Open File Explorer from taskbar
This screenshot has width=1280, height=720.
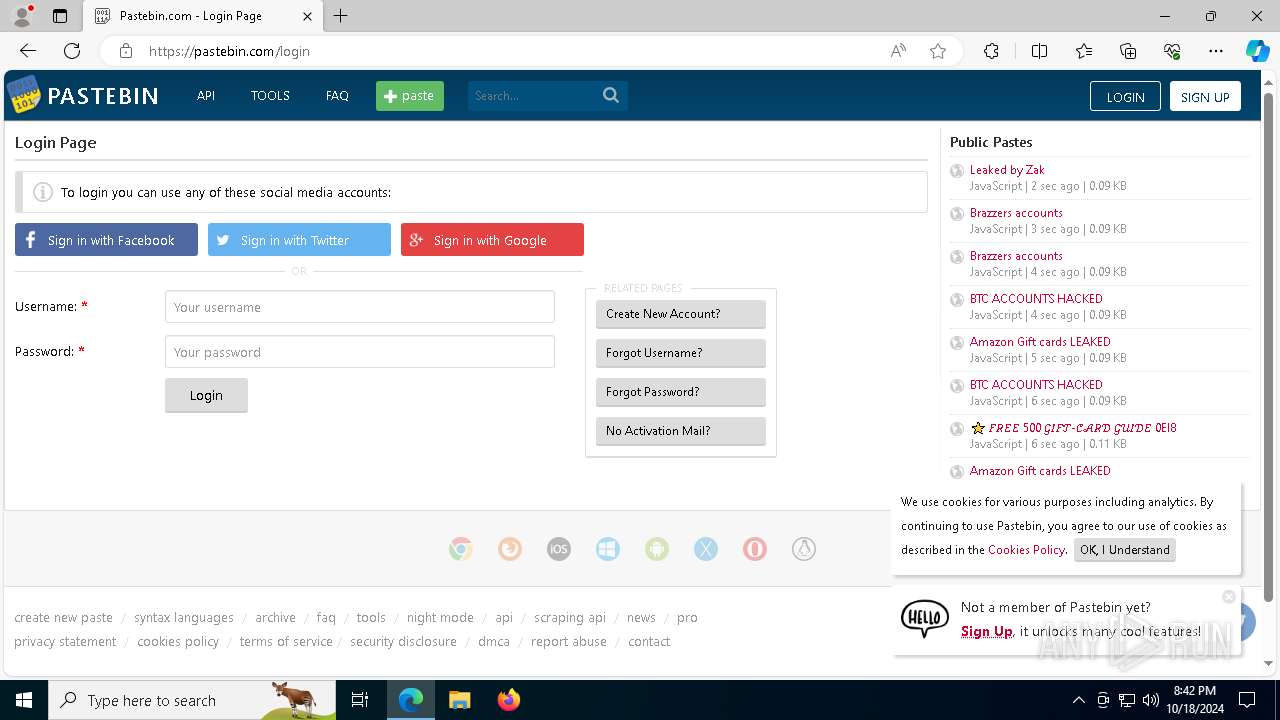[459, 700]
